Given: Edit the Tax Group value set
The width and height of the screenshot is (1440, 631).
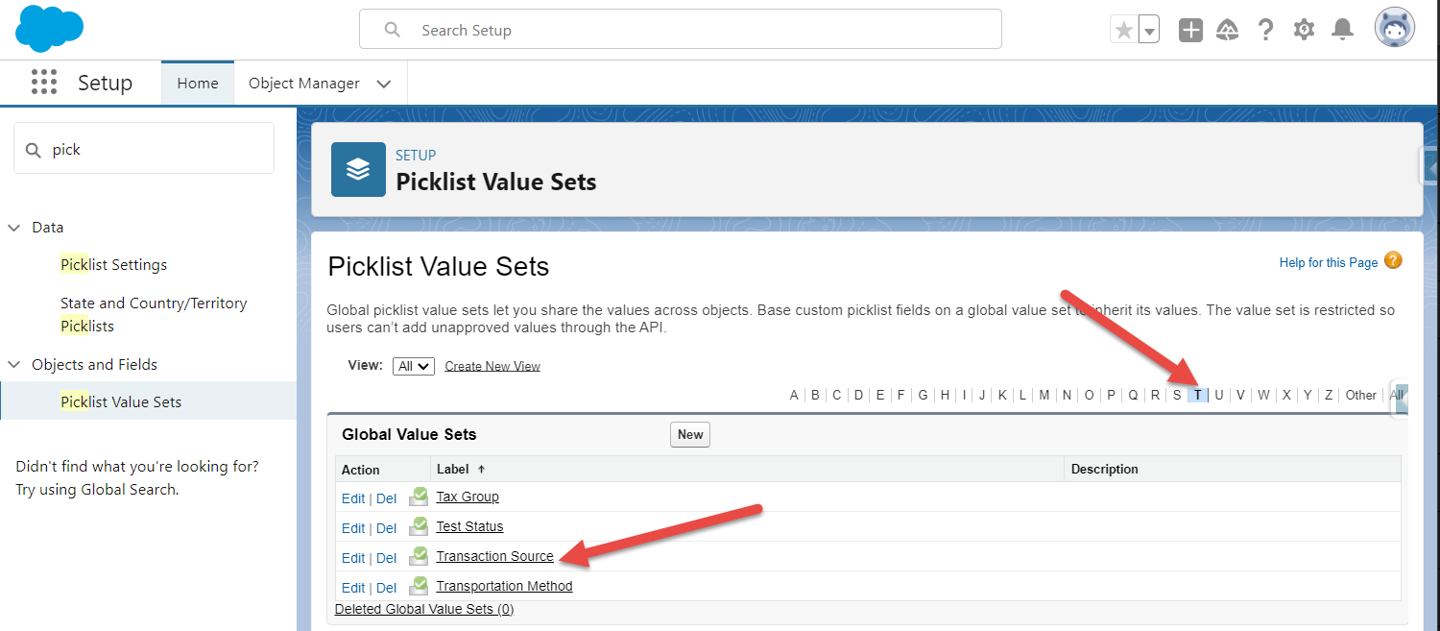Looking at the screenshot, I should pyautogui.click(x=353, y=498).
